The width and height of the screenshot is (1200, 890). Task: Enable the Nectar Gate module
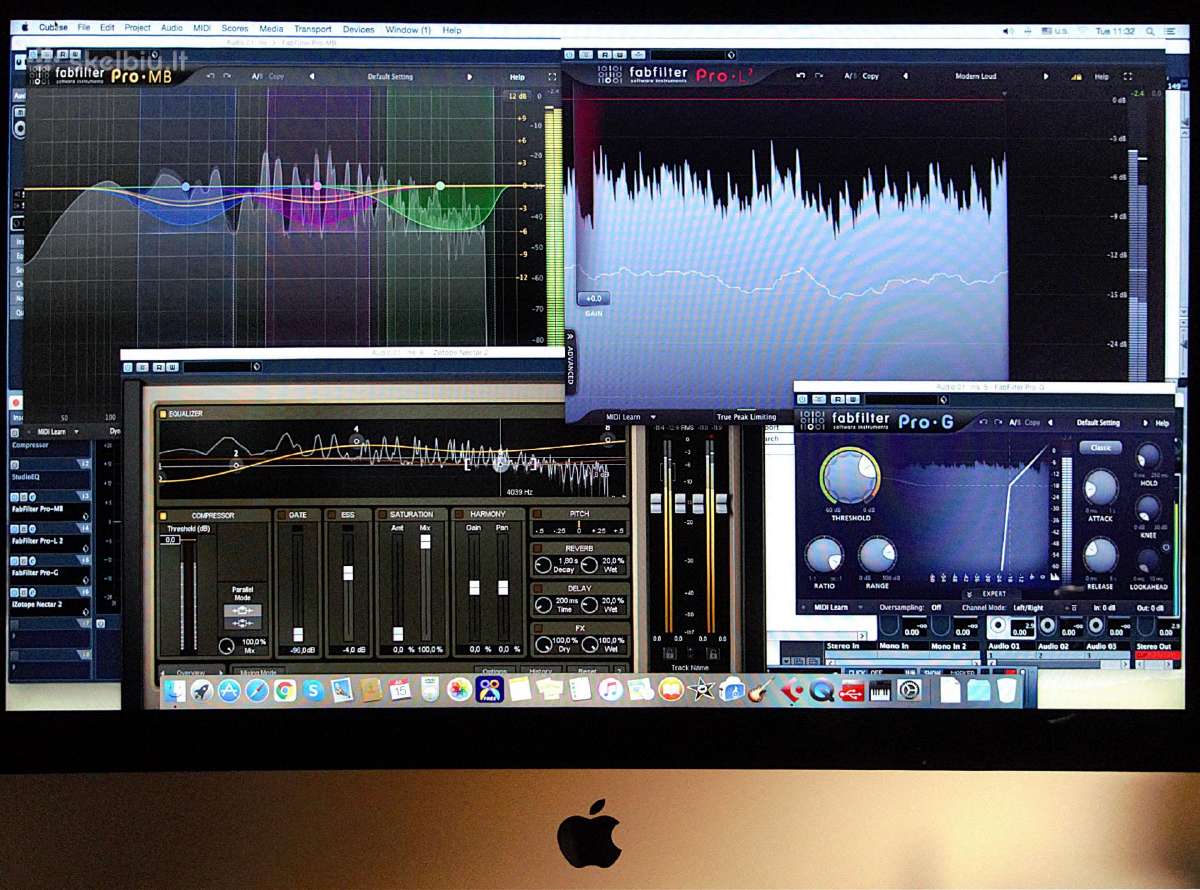coord(283,515)
